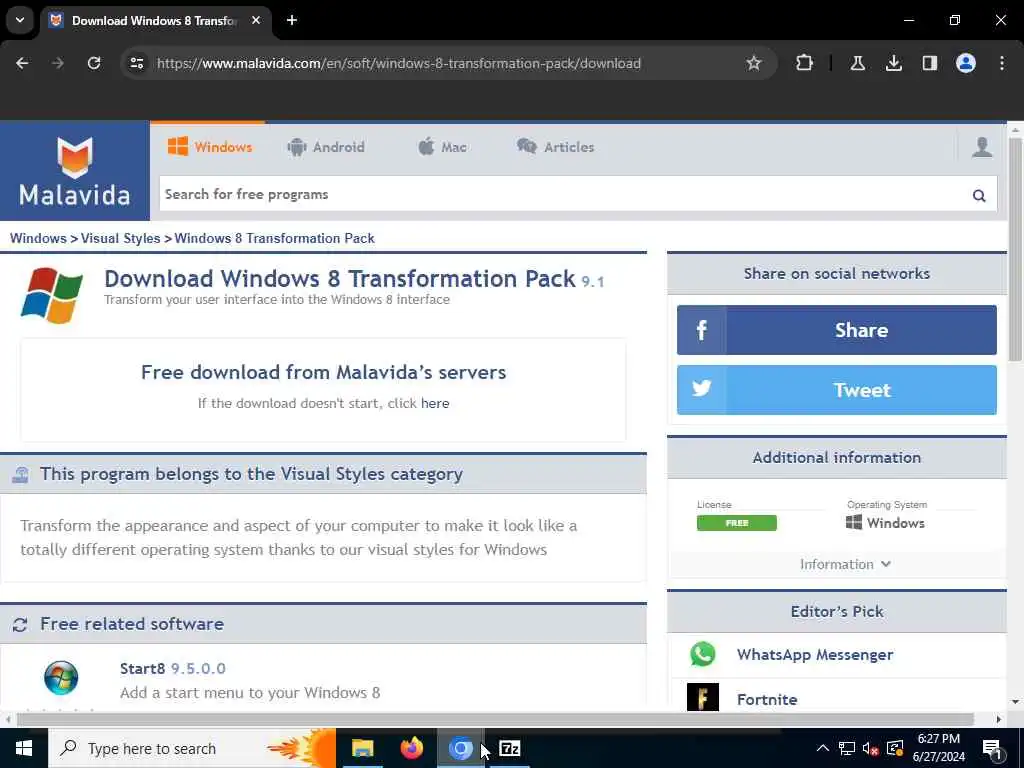Tweet this page button
The image size is (1024, 768).
tap(837, 390)
